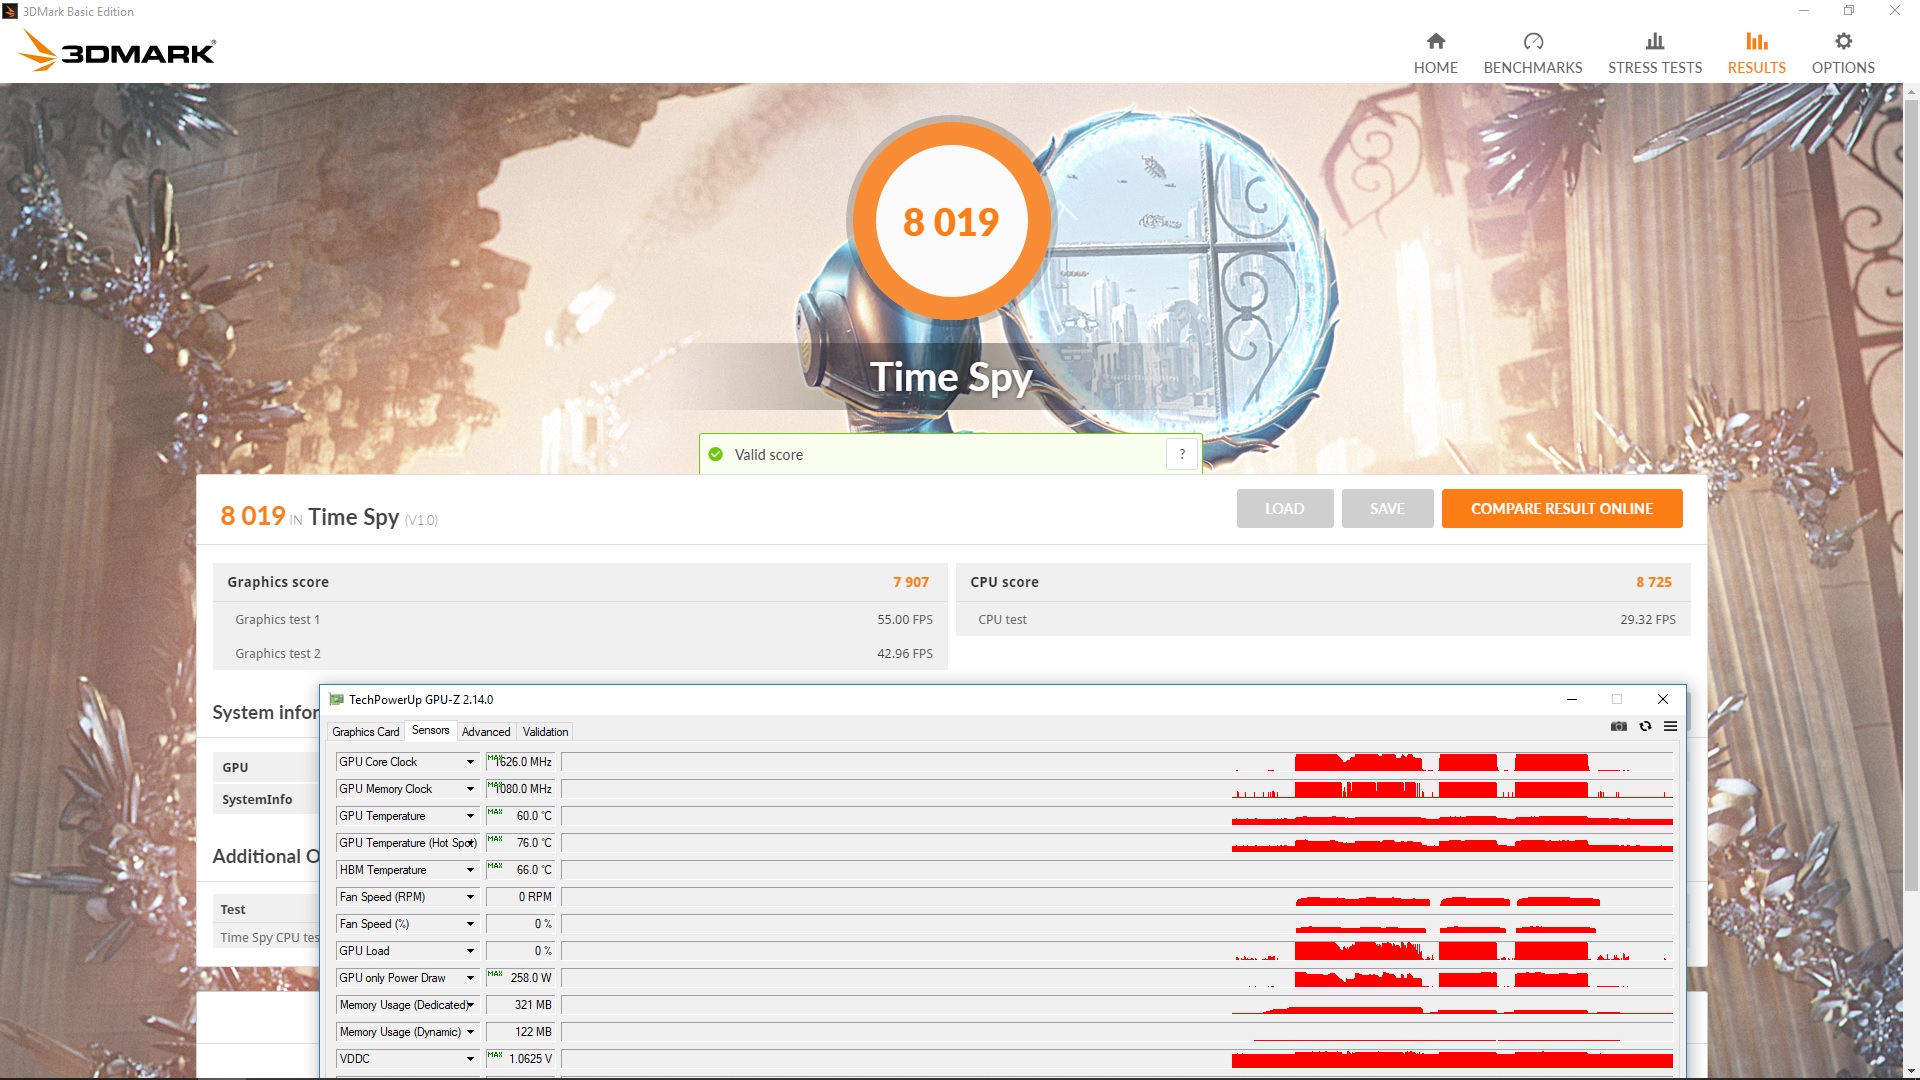Click the 321 MB dedicated memory reading

[x=520, y=1005]
